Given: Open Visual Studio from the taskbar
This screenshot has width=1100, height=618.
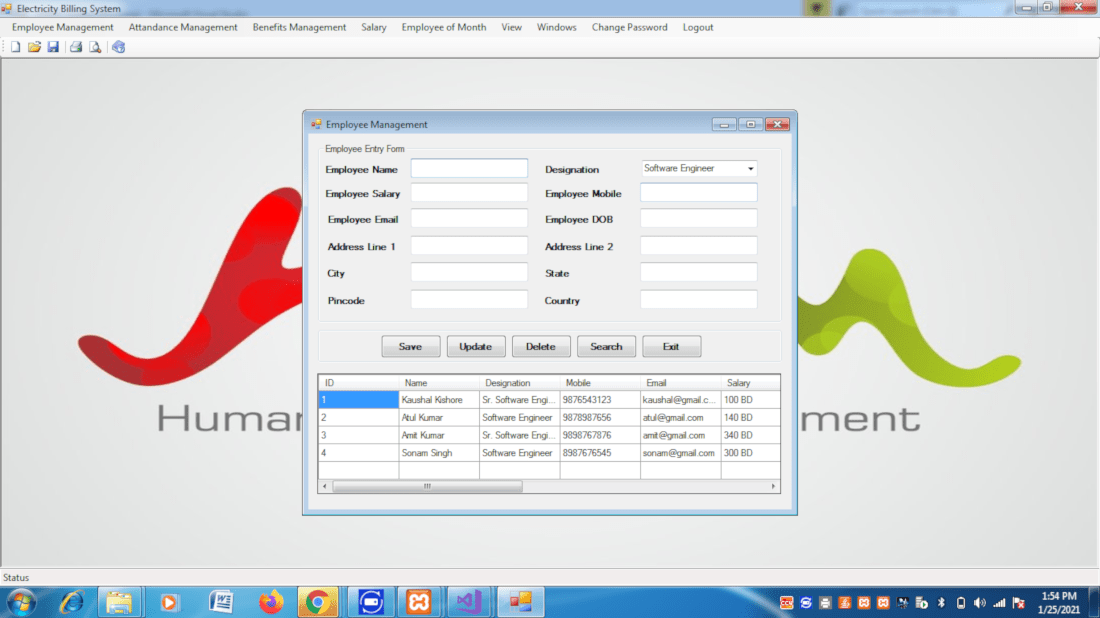Looking at the screenshot, I should pyautogui.click(x=470, y=602).
